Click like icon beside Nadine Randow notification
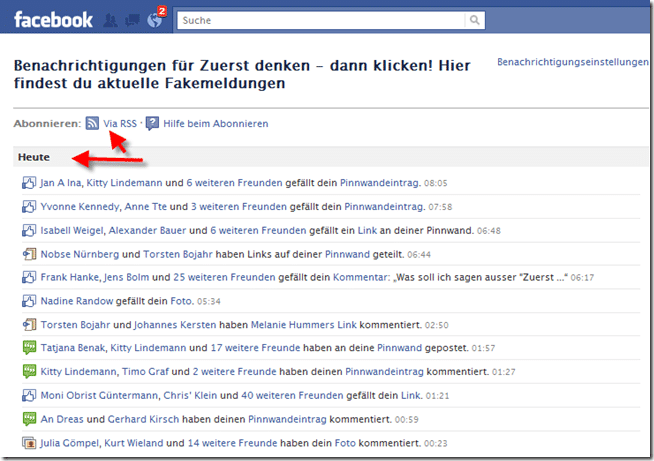654x461 pixels. point(29,301)
